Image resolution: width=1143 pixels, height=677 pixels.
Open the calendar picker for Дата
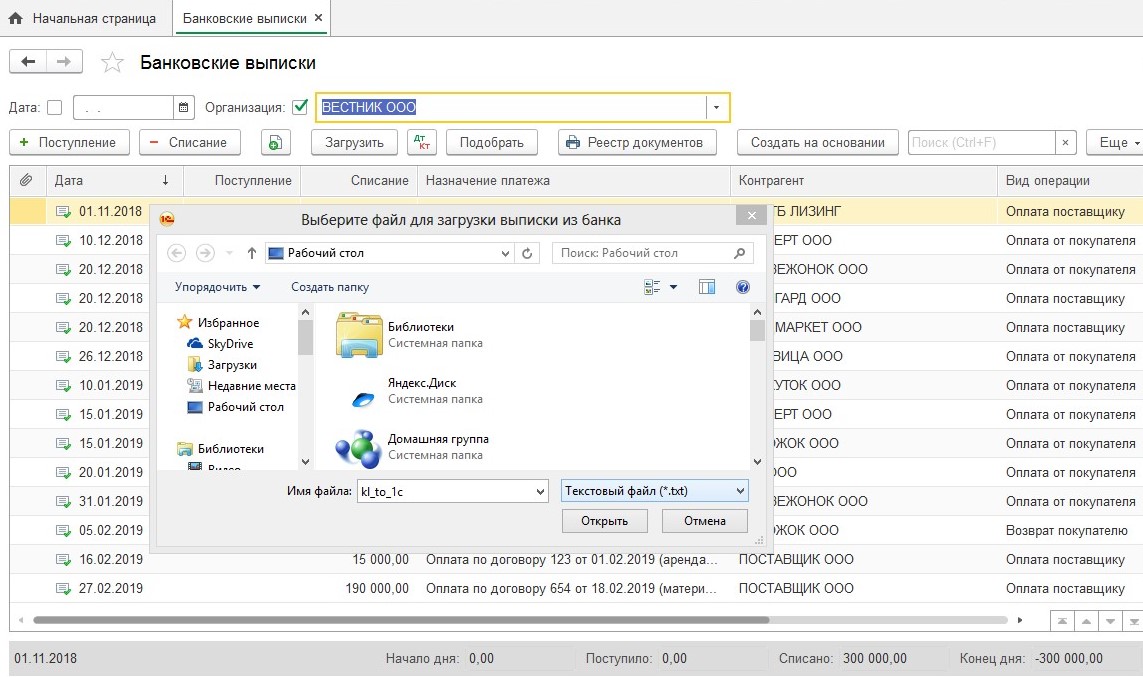pos(183,107)
